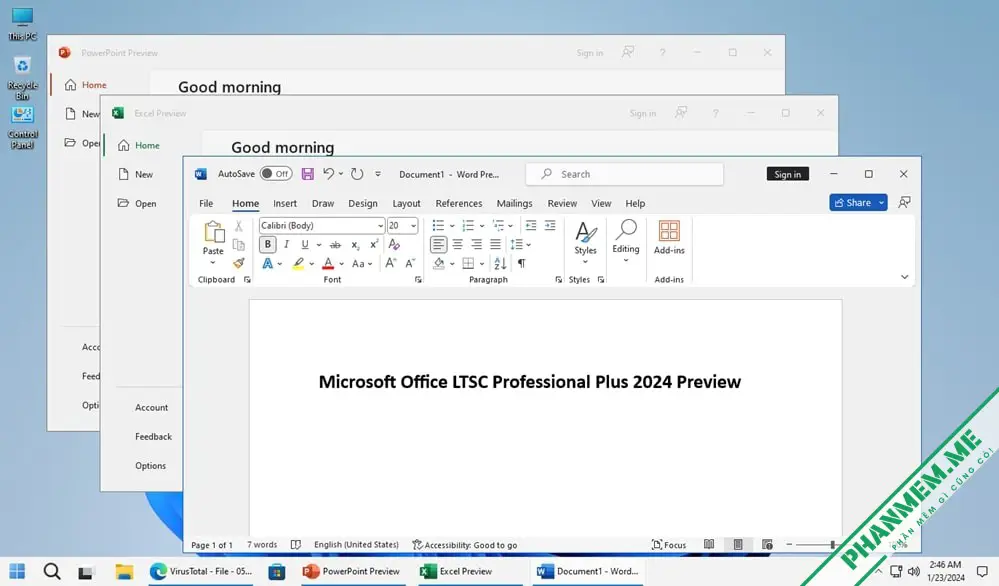
Task: Open the font name dropdown
Action: tap(380, 225)
